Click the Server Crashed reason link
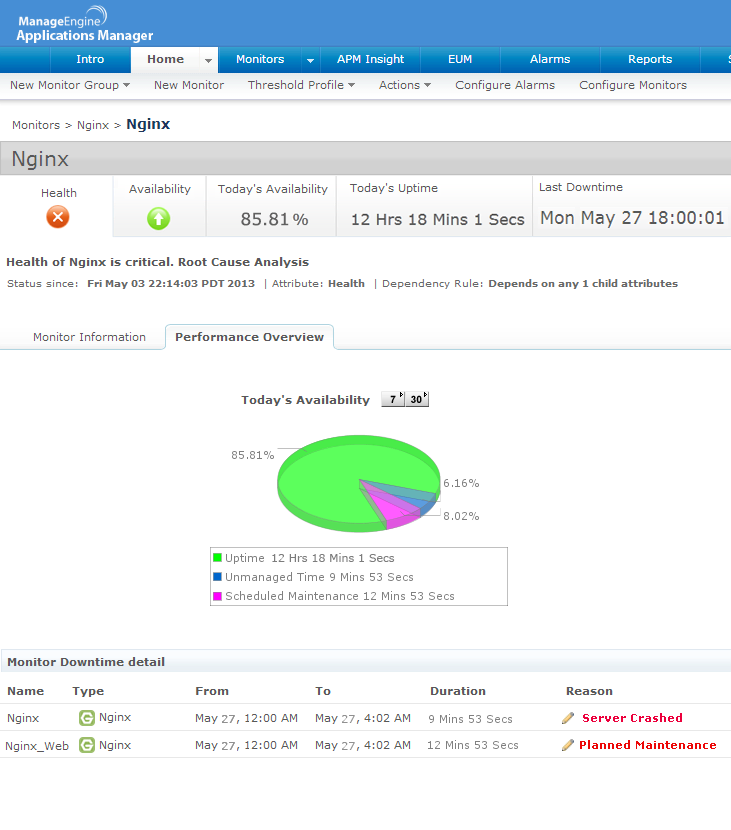The image size is (731, 830). (632, 718)
